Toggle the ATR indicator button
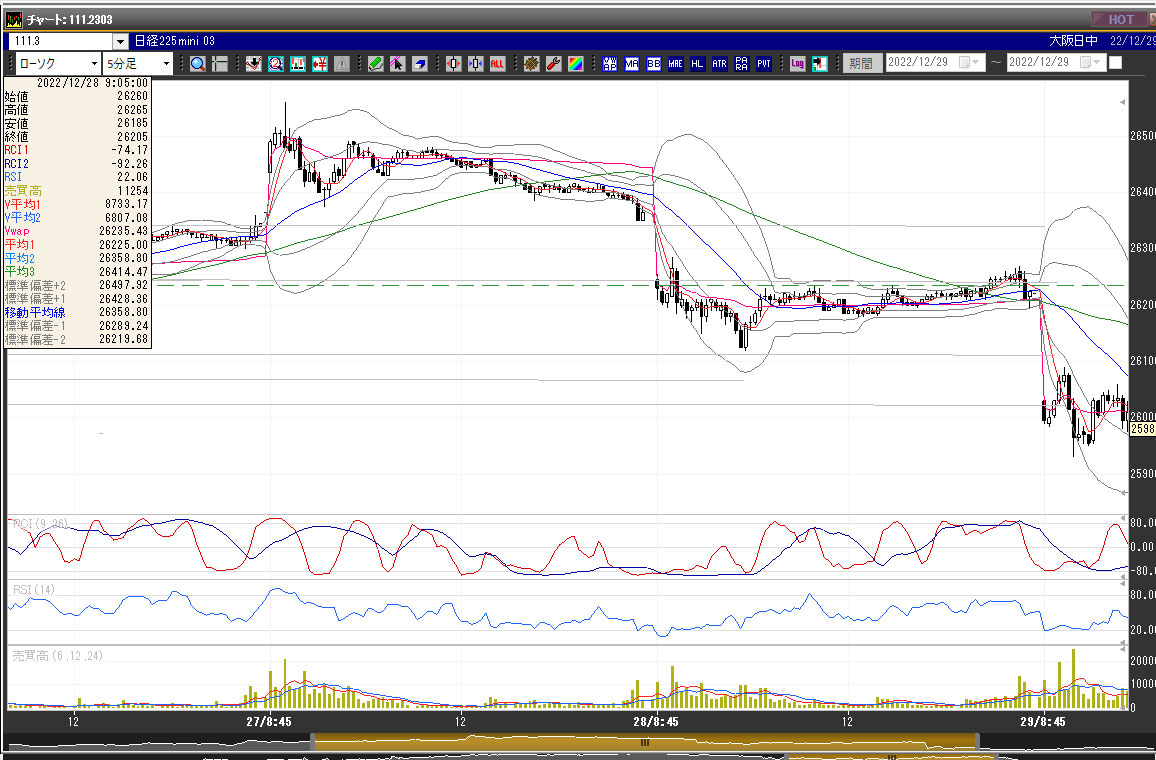This screenshot has width=1156, height=760. [720, 64]
